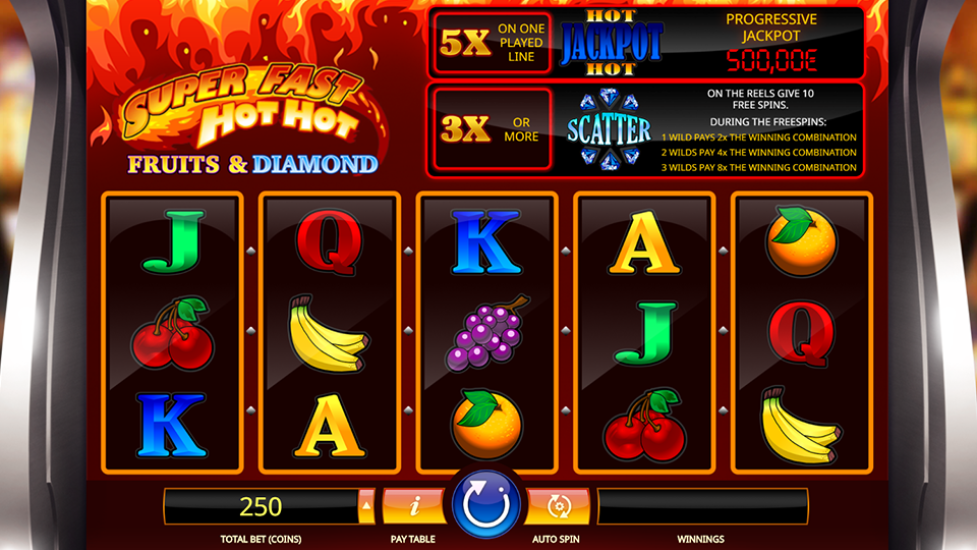Select the orange symbol on third reel
The image size is (977, 550).
point(487,425)
